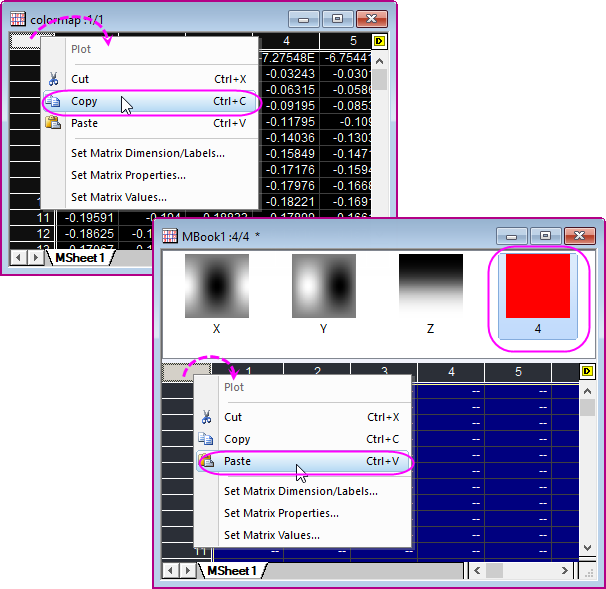Screen dimensions: 606x589
Task: Click next sheet arrow in colormap window
Action: pyautogui.click(x=36, y=257)
